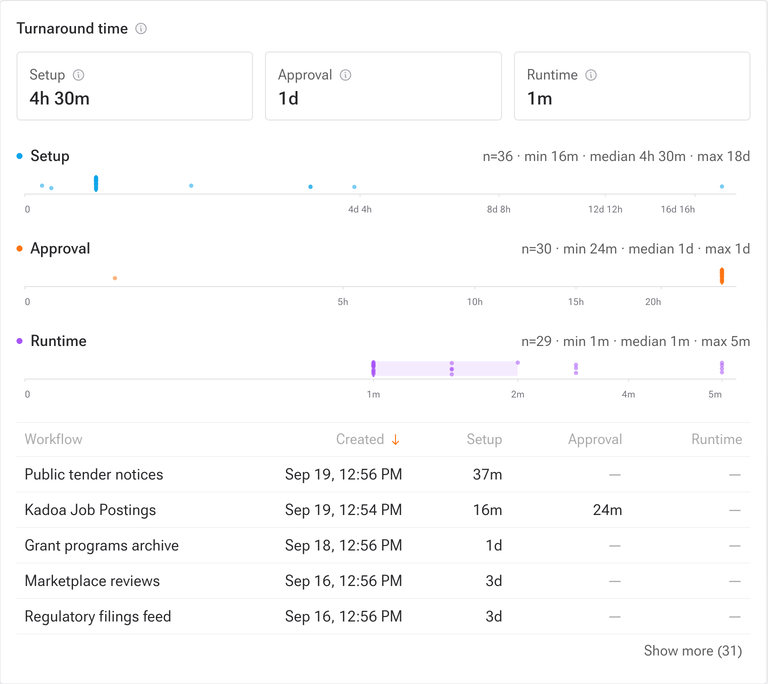Image resolution: width=768 pixels, height=684 pixels.
Task: Click '10h' tick on Approval axis
Action: [475, 302]
